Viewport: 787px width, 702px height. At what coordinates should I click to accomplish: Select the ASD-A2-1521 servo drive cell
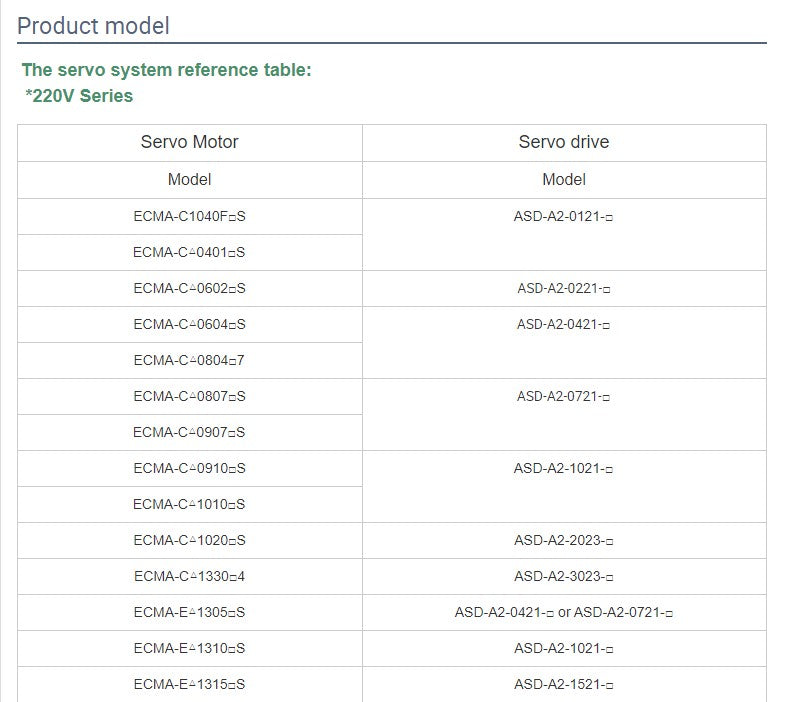click(563, 684)
